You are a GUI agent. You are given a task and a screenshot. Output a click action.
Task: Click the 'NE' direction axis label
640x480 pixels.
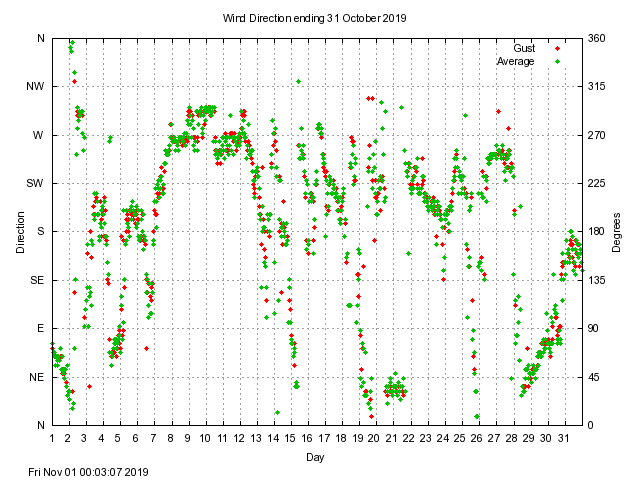[x=36, y=377]
